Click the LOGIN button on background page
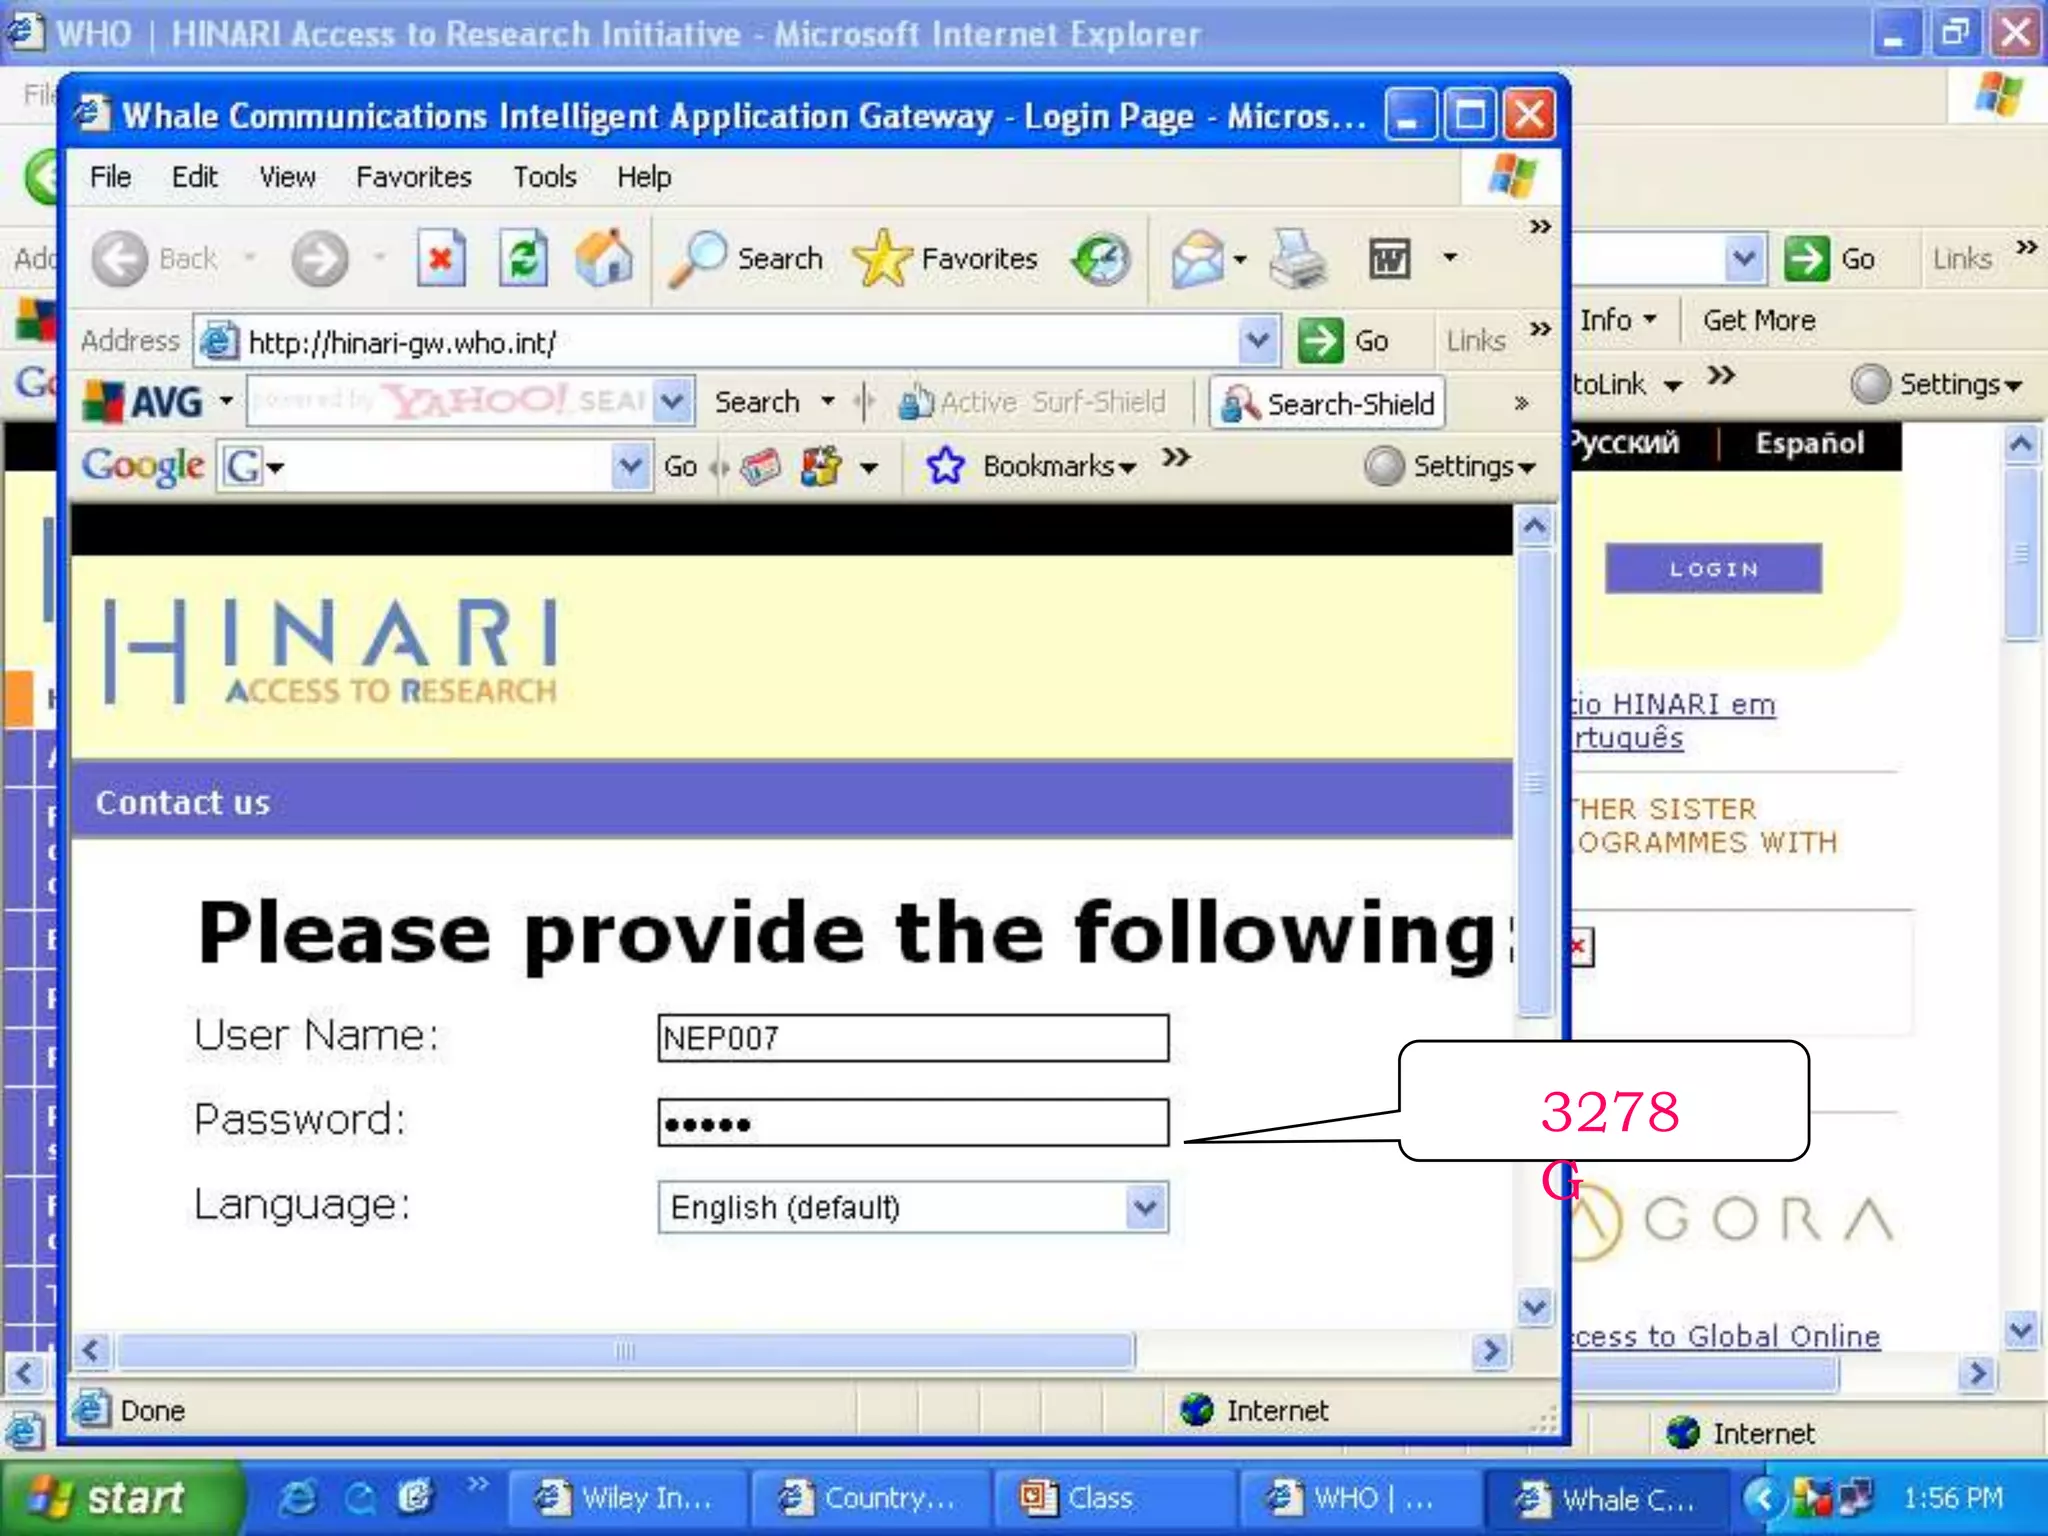Viewport: 2048px width, 1536px height. pyautogui.click(x=1713, y=569)
